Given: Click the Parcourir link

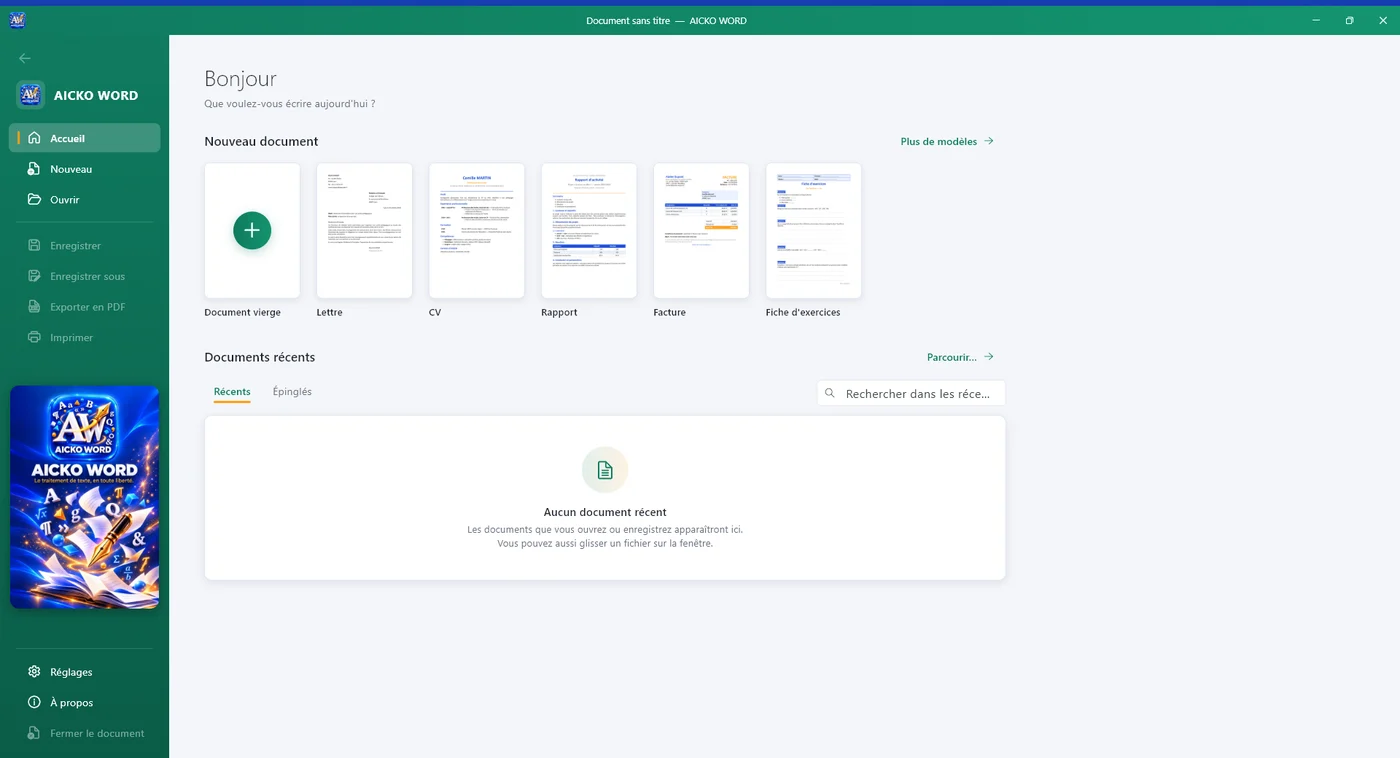Looking at the screenshot, I should coord(960,357).
